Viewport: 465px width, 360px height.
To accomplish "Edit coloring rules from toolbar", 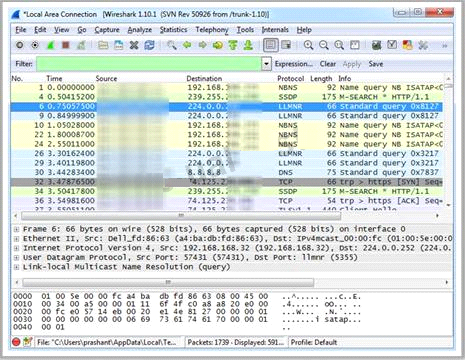I will 407,45.
